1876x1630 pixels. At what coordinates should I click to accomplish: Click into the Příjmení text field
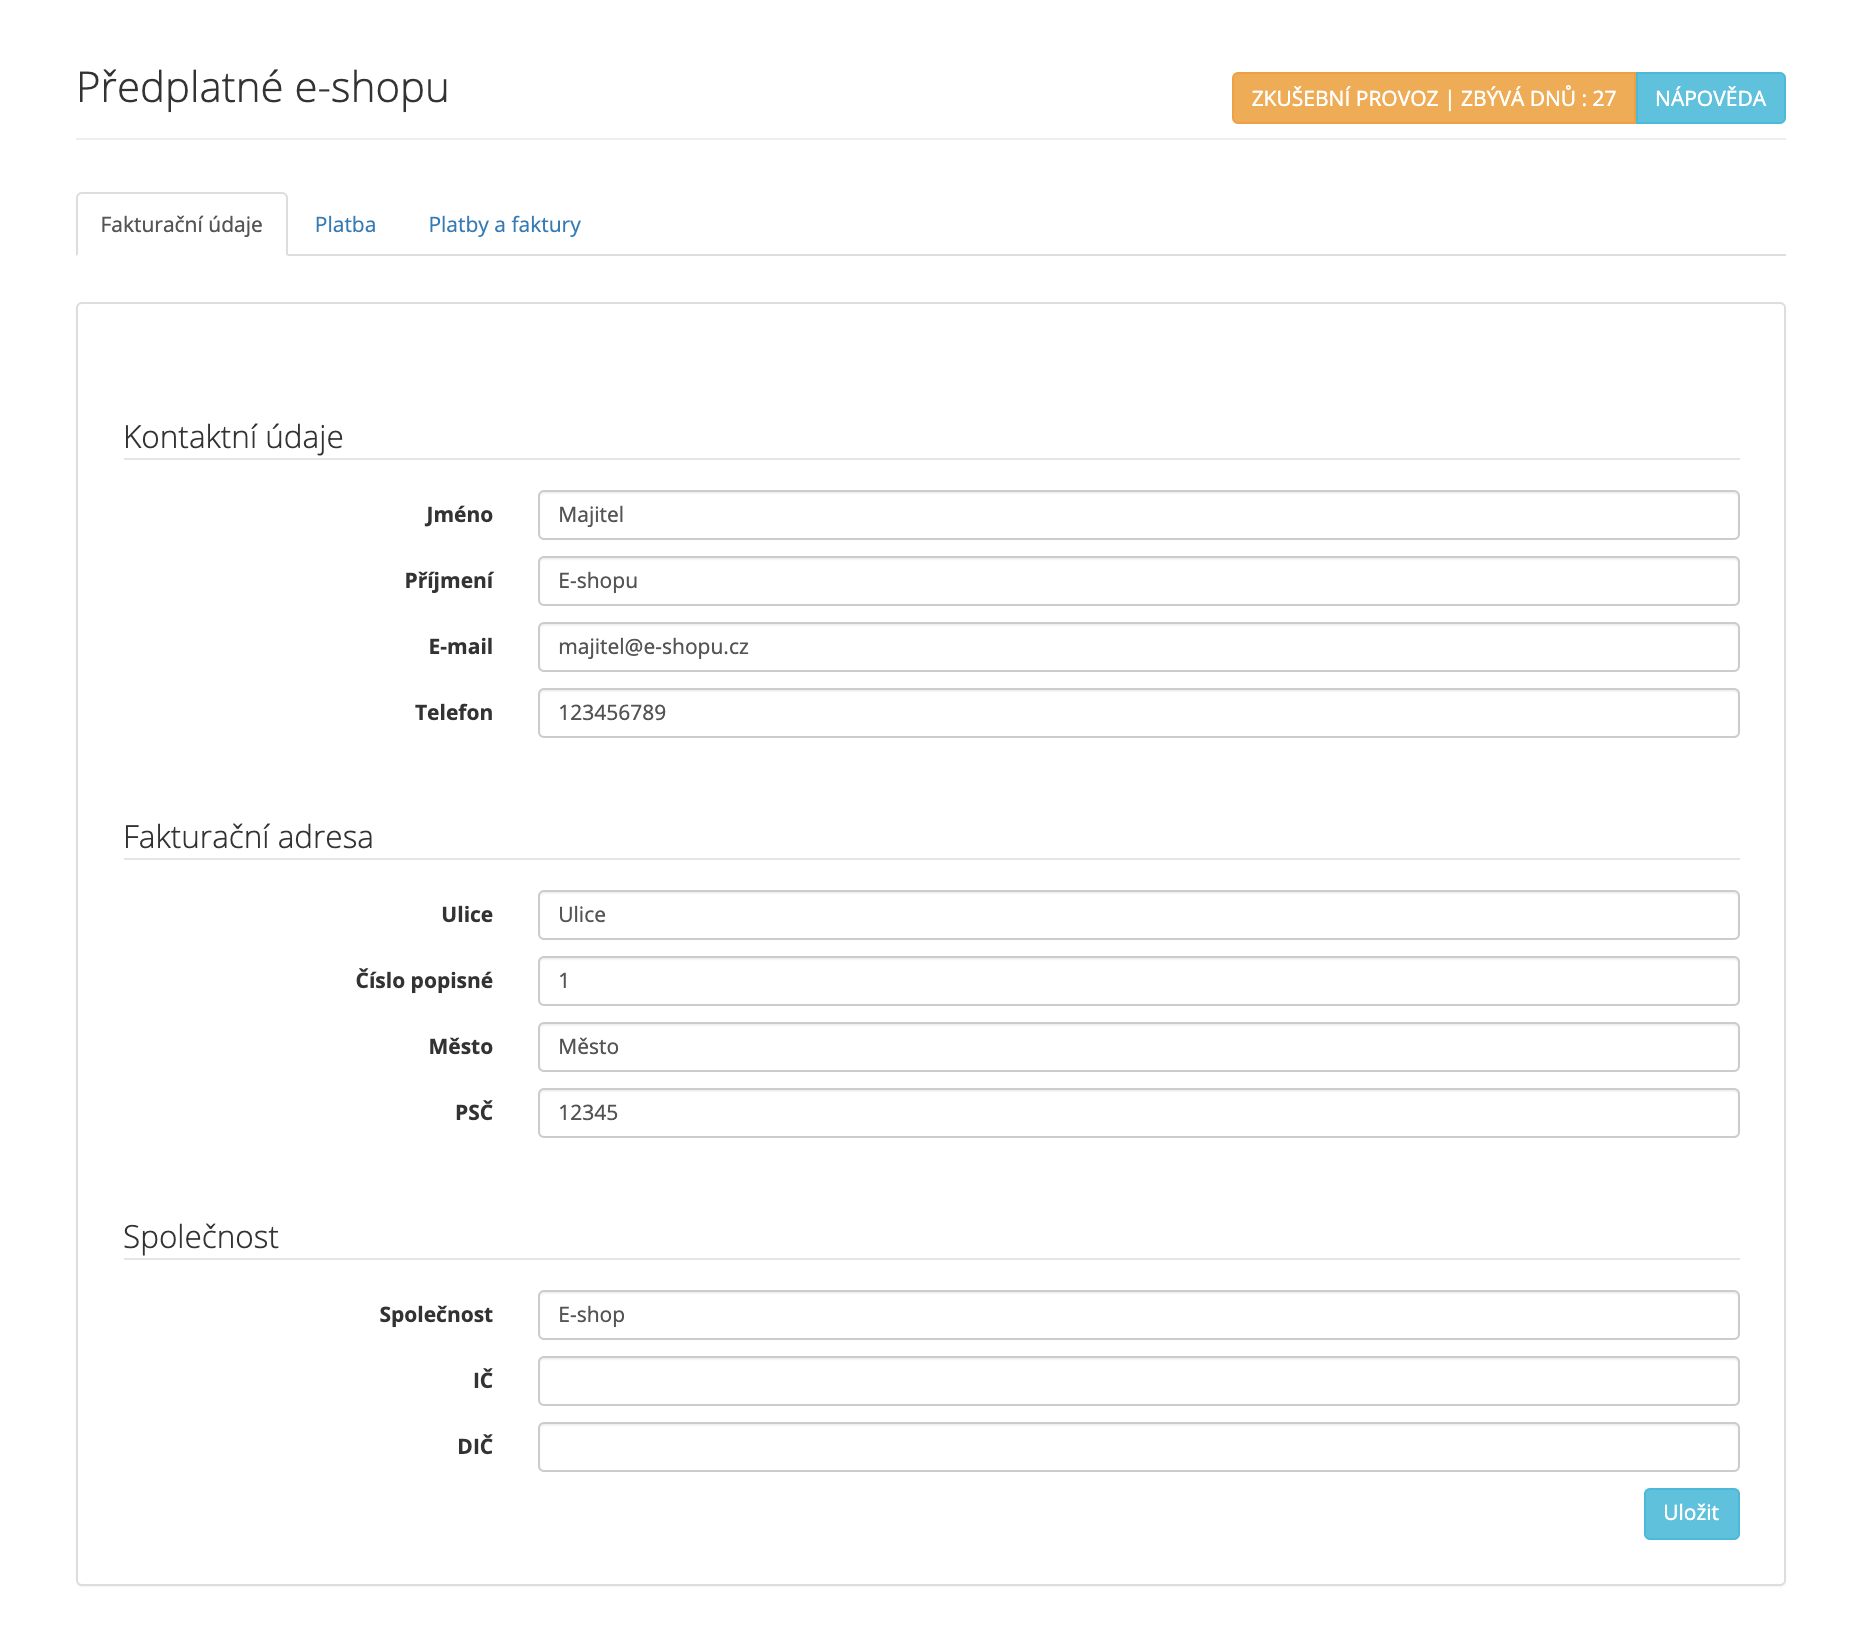pyautogui.click(x=1138, y=581)
